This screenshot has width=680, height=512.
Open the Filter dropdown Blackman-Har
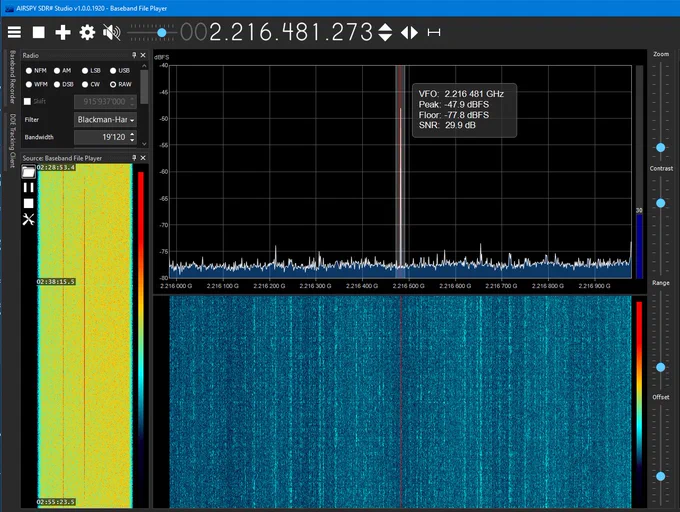[105, 120]
